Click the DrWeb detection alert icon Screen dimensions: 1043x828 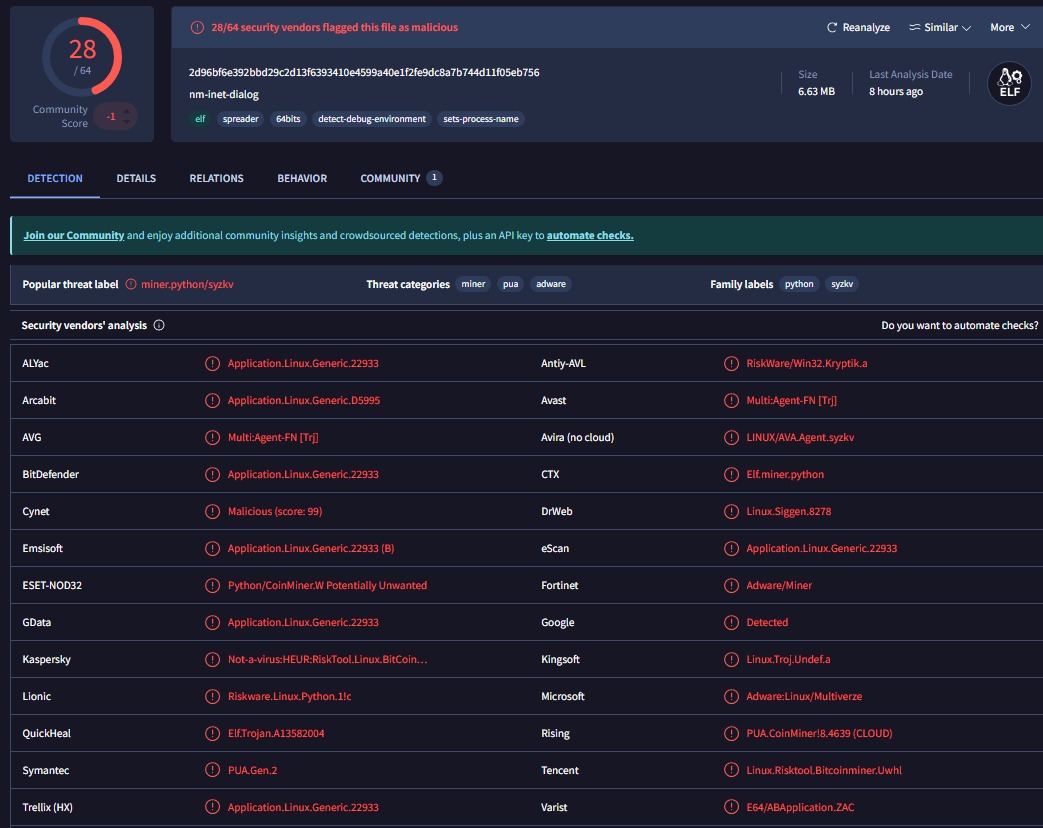click(x=731, y=511)
